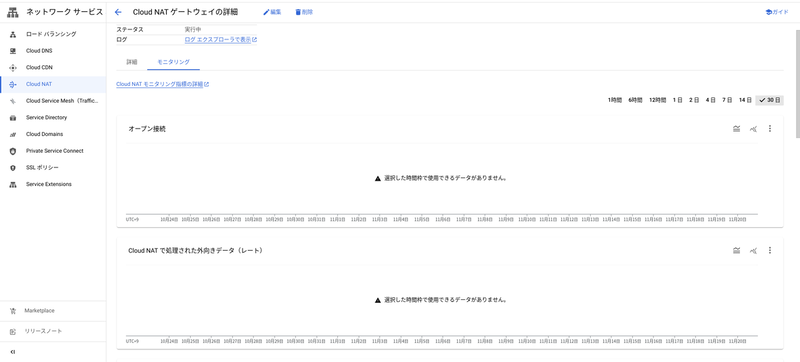The height and width of the screenshot is (362, 800).
Task: Open more options menu on 外向きデータ chart
Action: tap(770, 250)
